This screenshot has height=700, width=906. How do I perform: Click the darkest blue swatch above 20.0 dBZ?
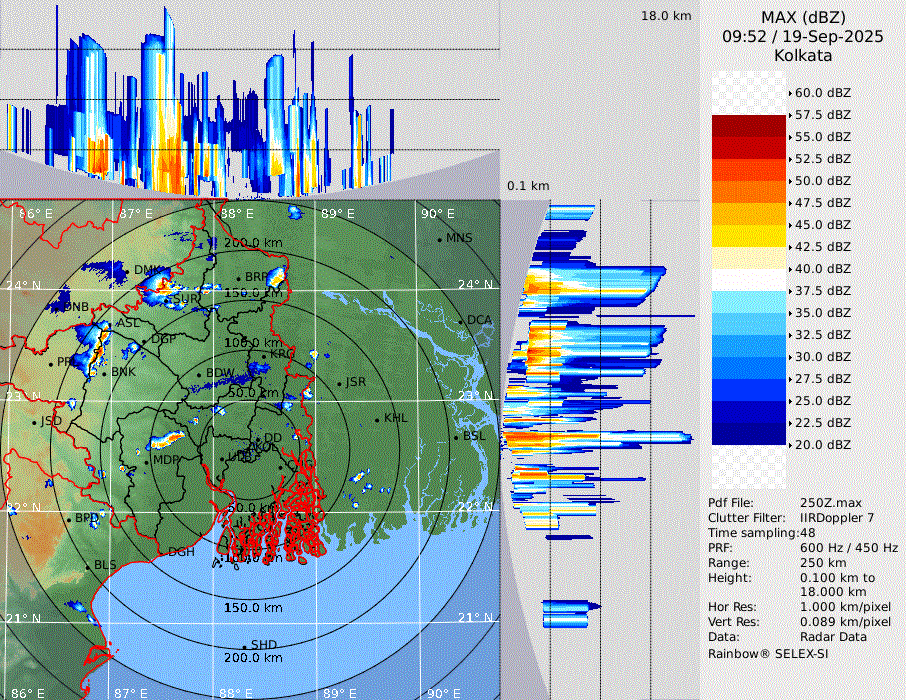748,433
